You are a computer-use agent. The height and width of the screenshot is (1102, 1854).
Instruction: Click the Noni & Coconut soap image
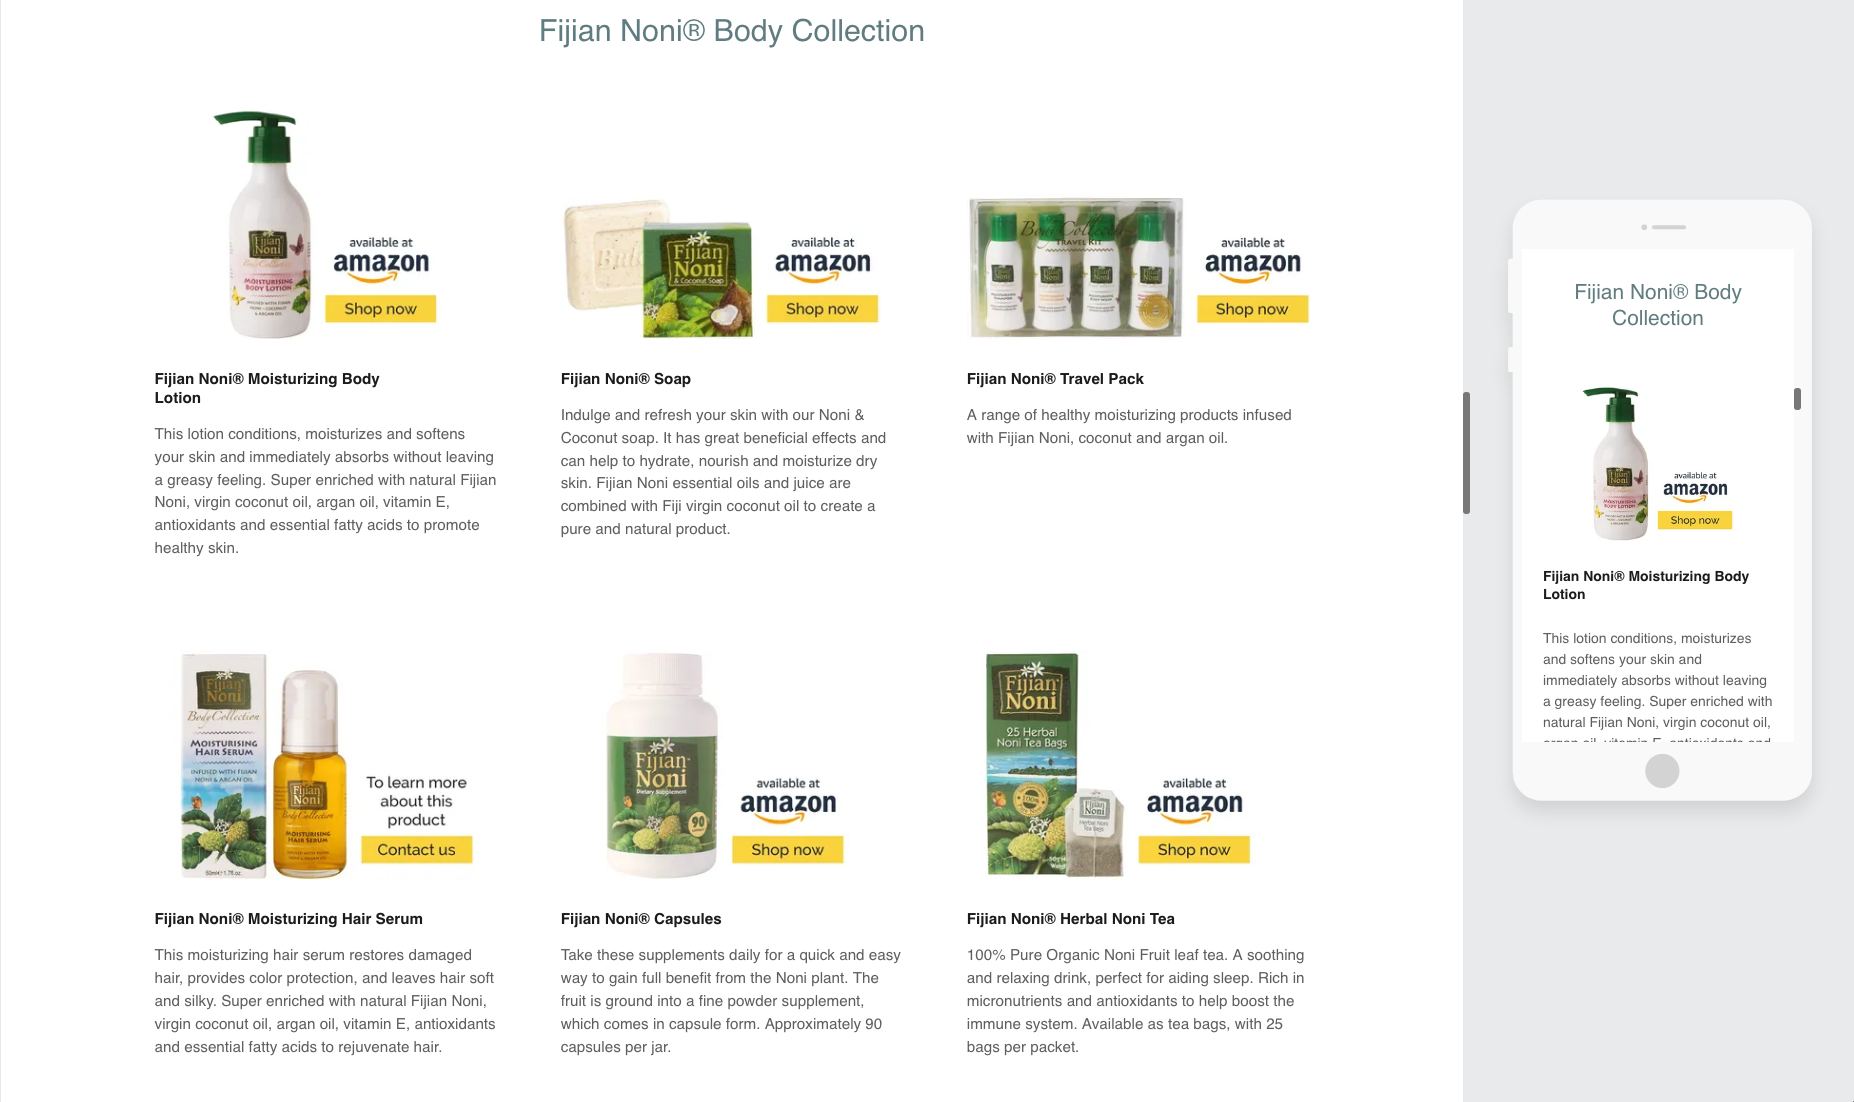click(x=658, y=268)
